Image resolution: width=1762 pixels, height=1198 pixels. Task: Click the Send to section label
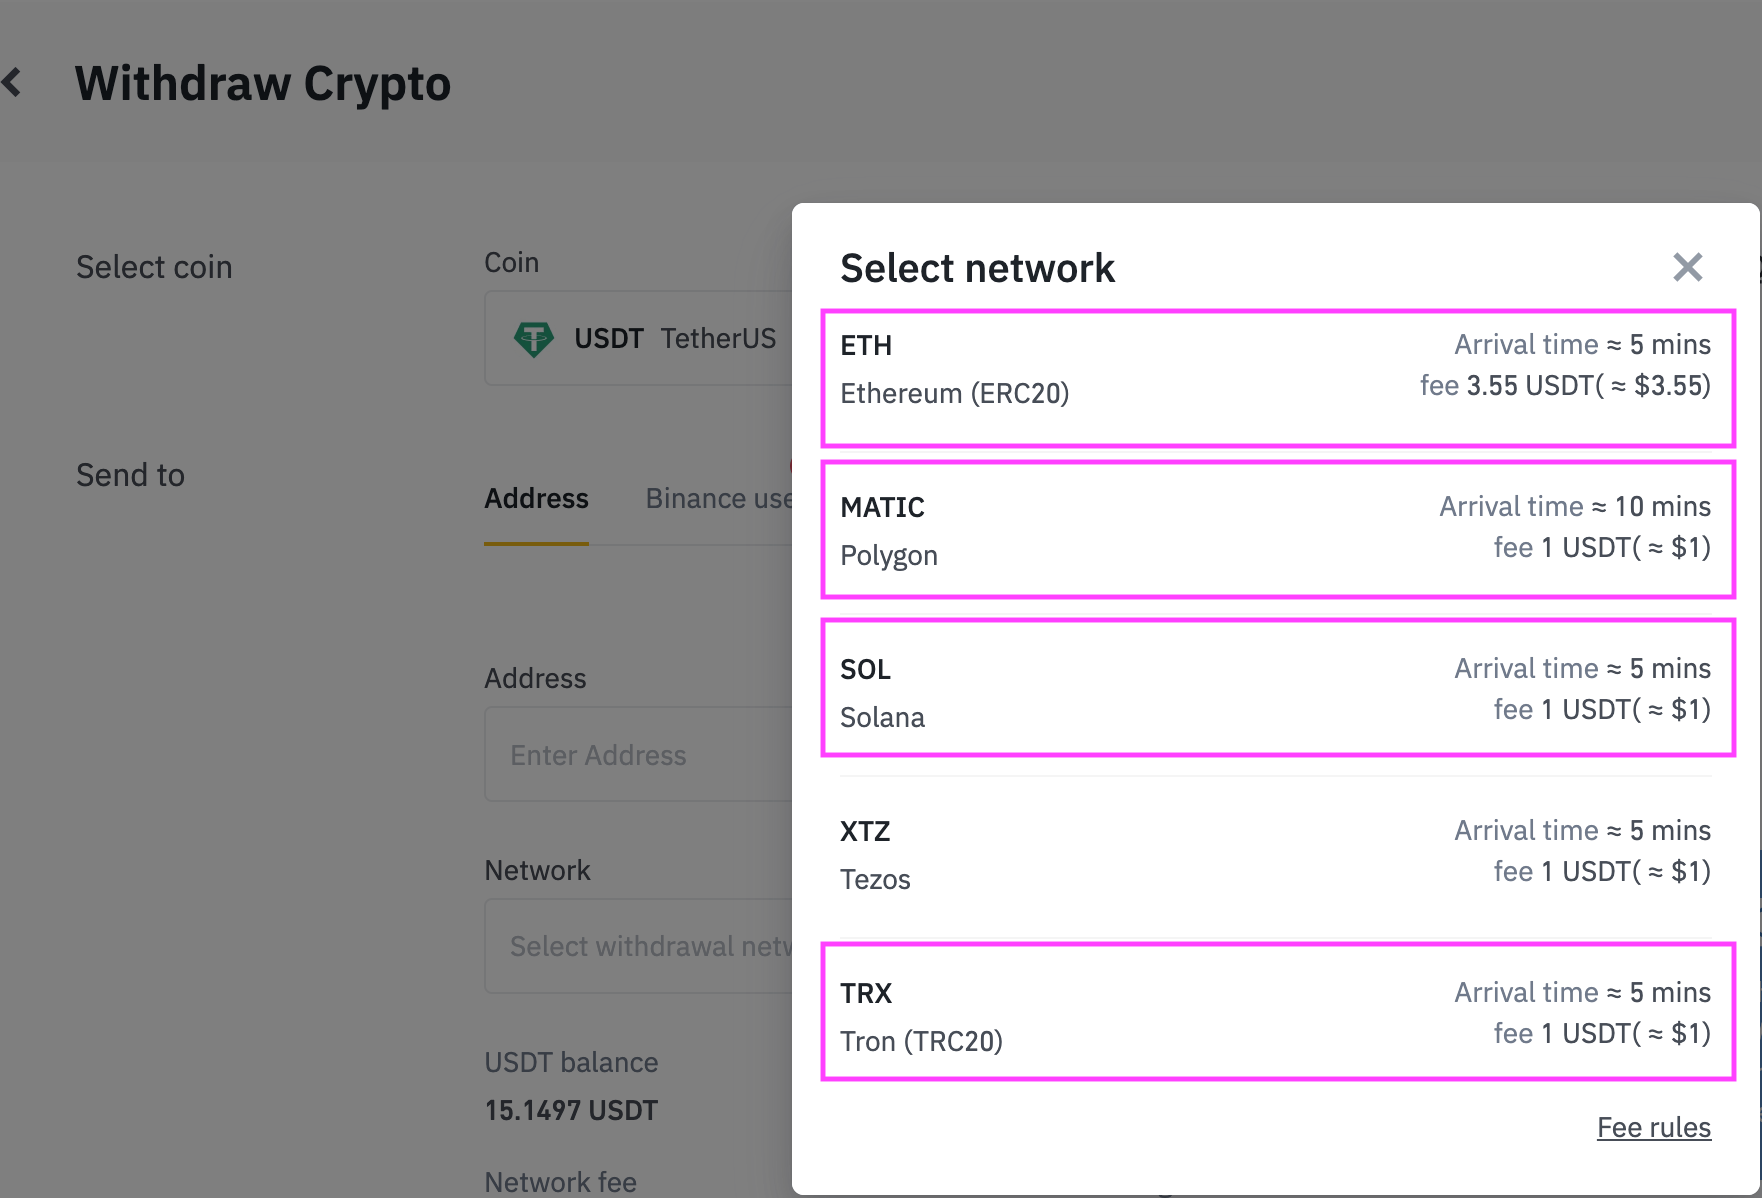(131, 475)
